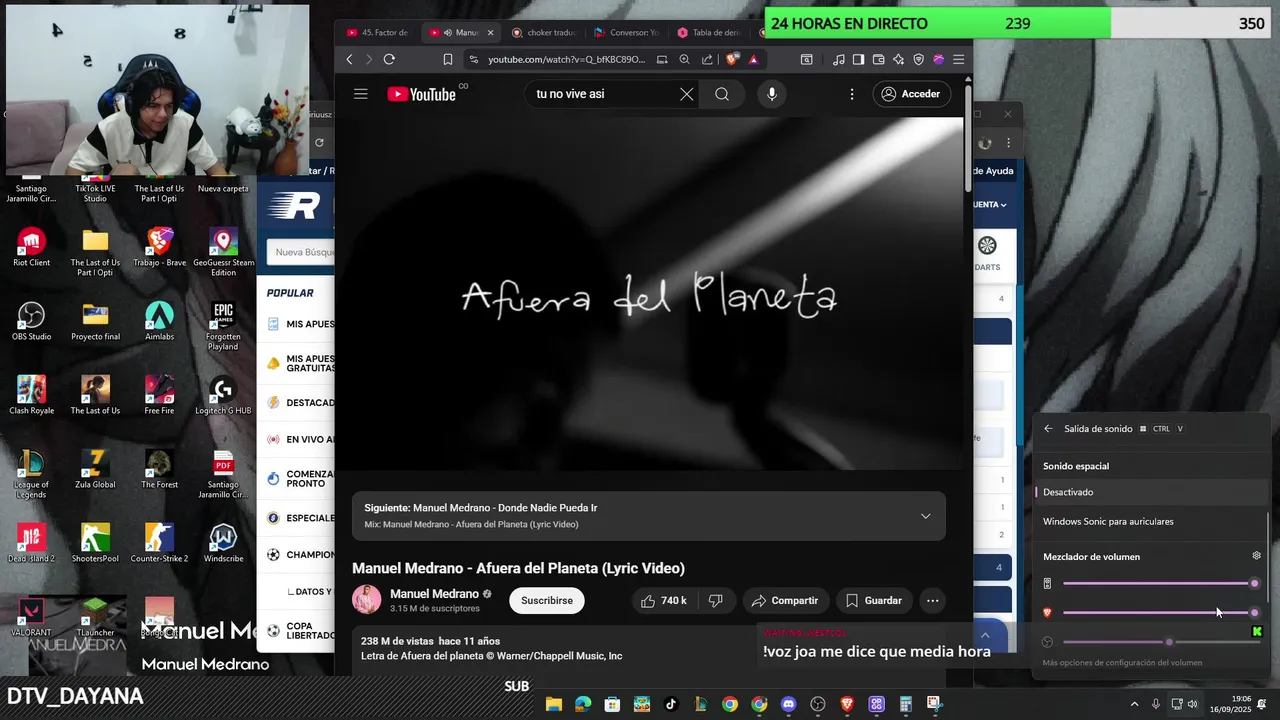Click the Guardar save button
The height and width of the screenshot is (720, 1280).
[874, 600]
